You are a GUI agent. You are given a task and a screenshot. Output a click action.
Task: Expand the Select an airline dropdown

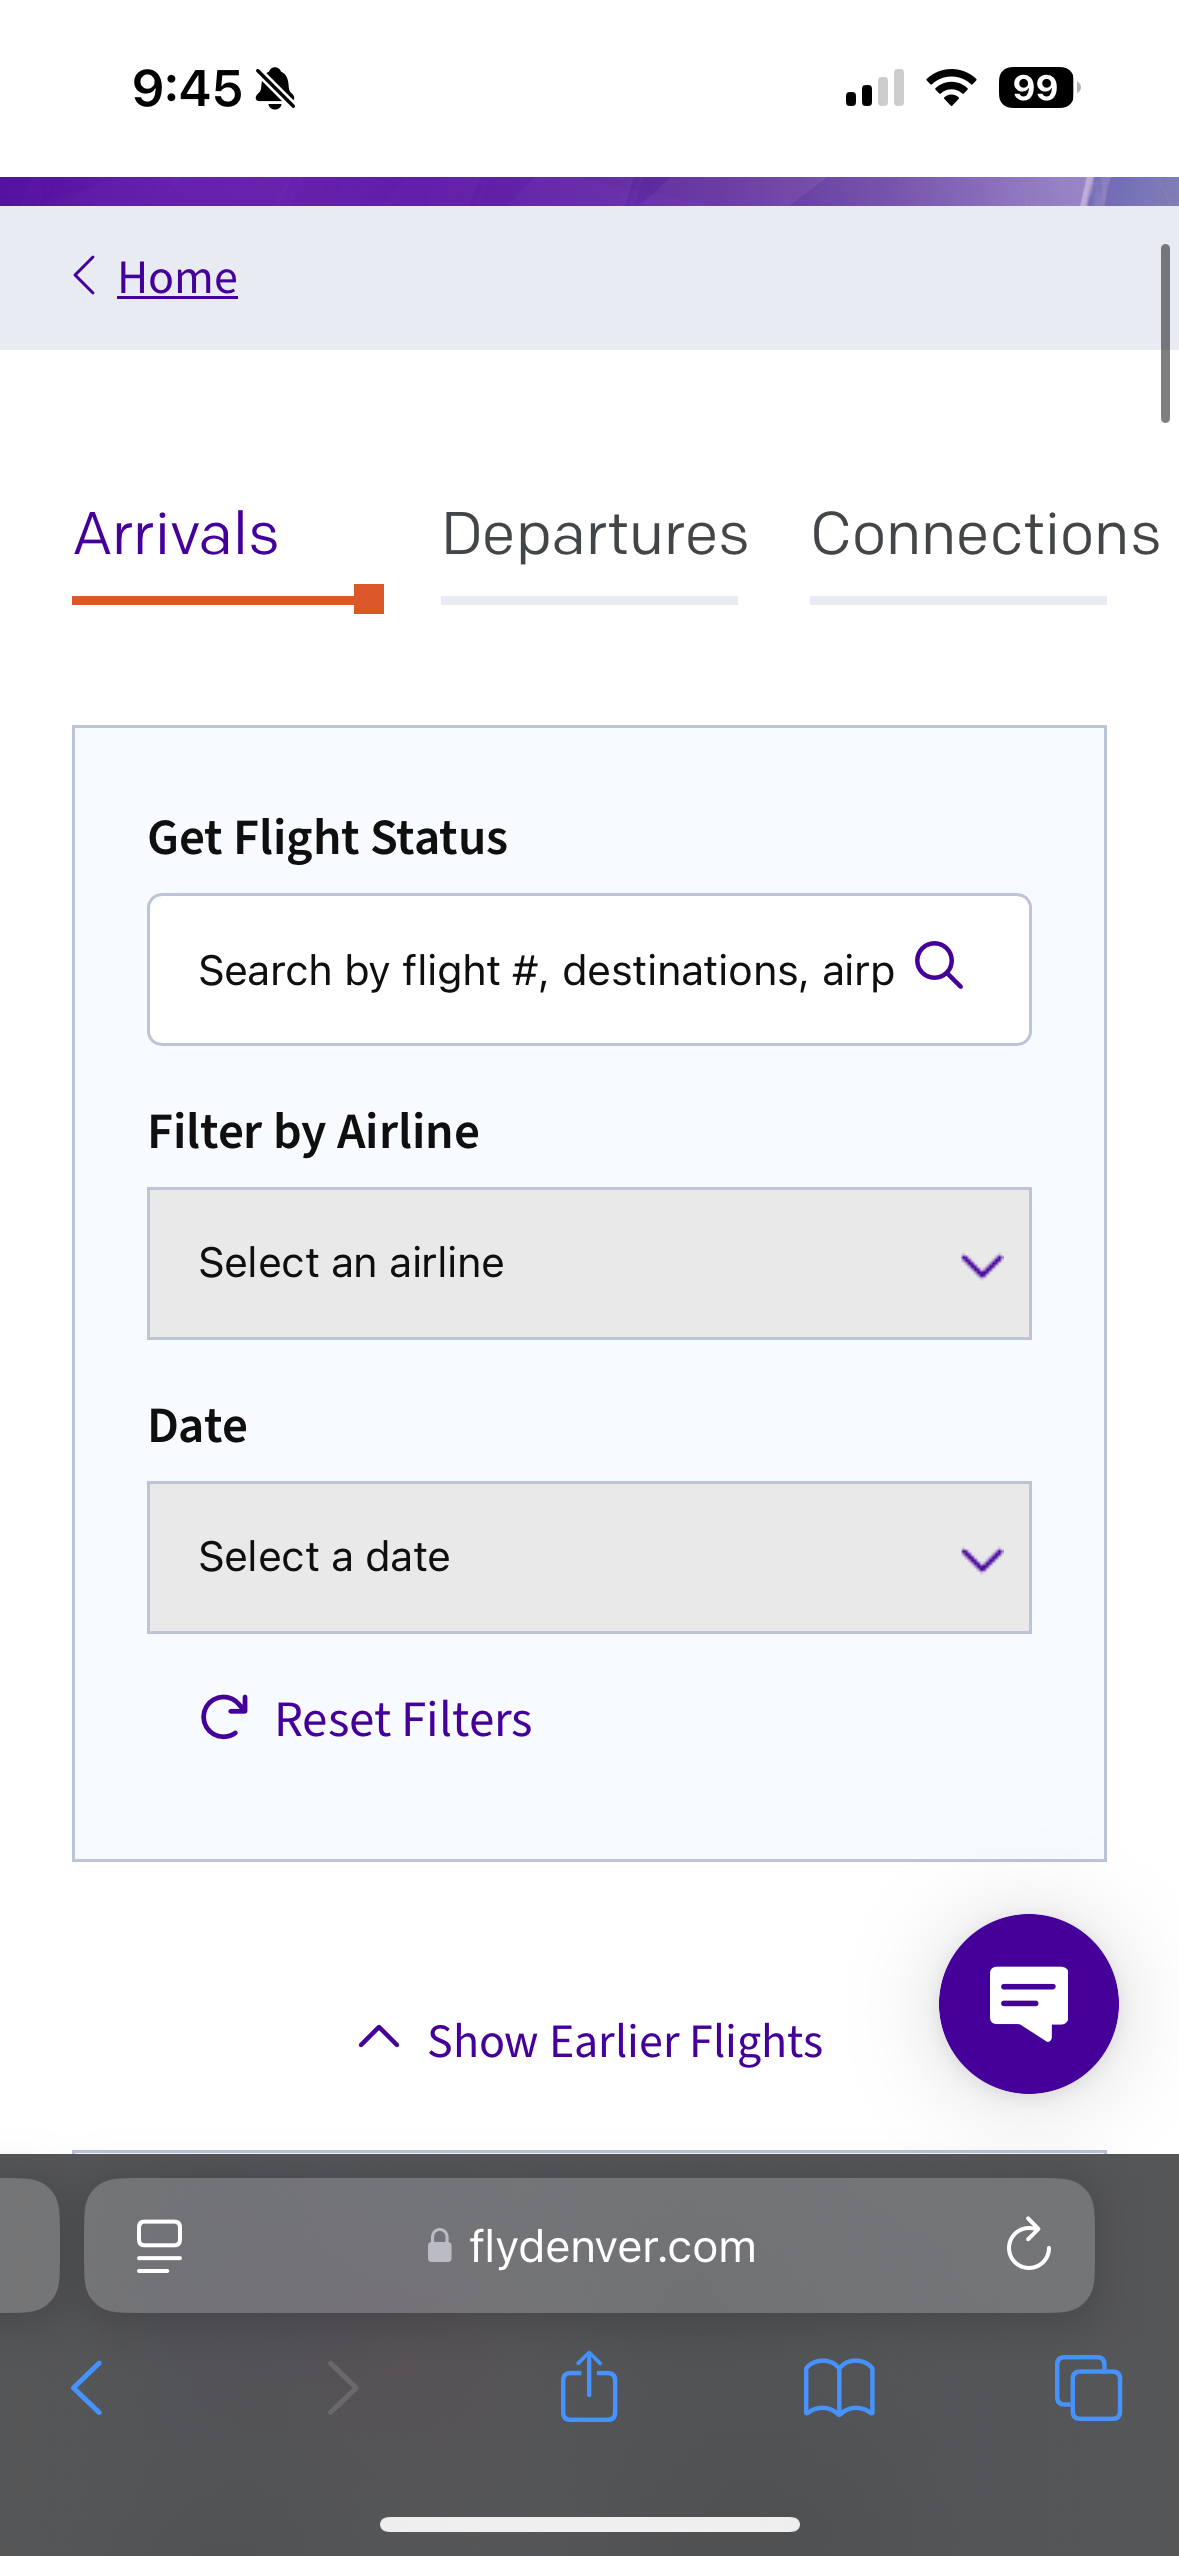point(589,1263)
